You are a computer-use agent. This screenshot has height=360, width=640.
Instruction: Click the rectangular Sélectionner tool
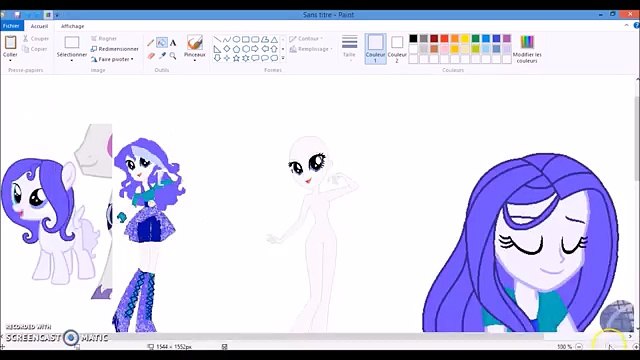tap(72, 42)
